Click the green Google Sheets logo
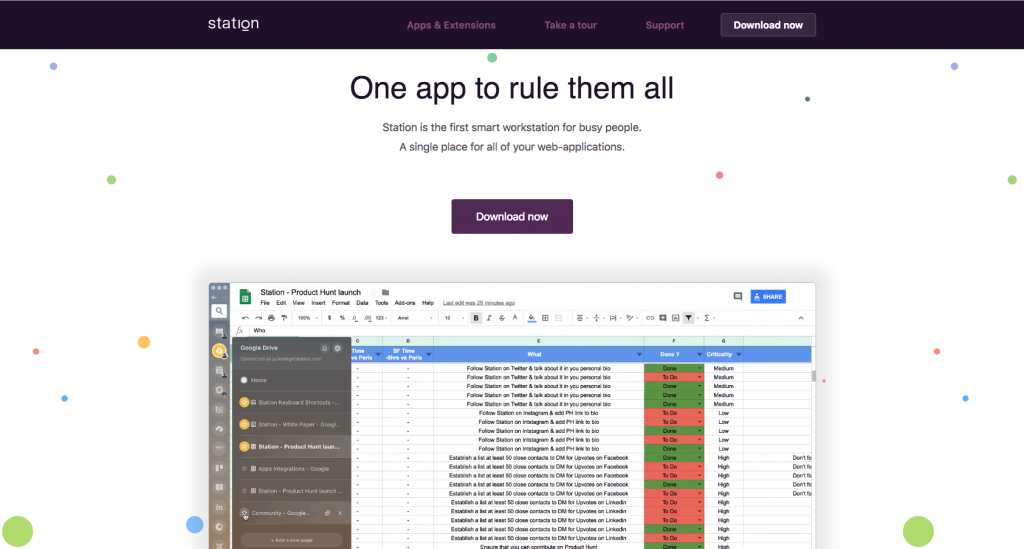This screenshot has height=549, width=1024. click(245, 297)
